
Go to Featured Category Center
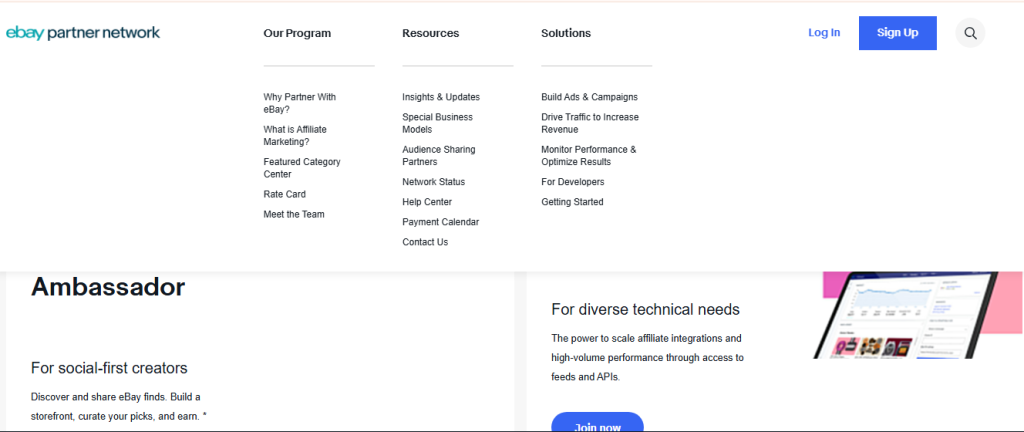[x=302, y=168]
